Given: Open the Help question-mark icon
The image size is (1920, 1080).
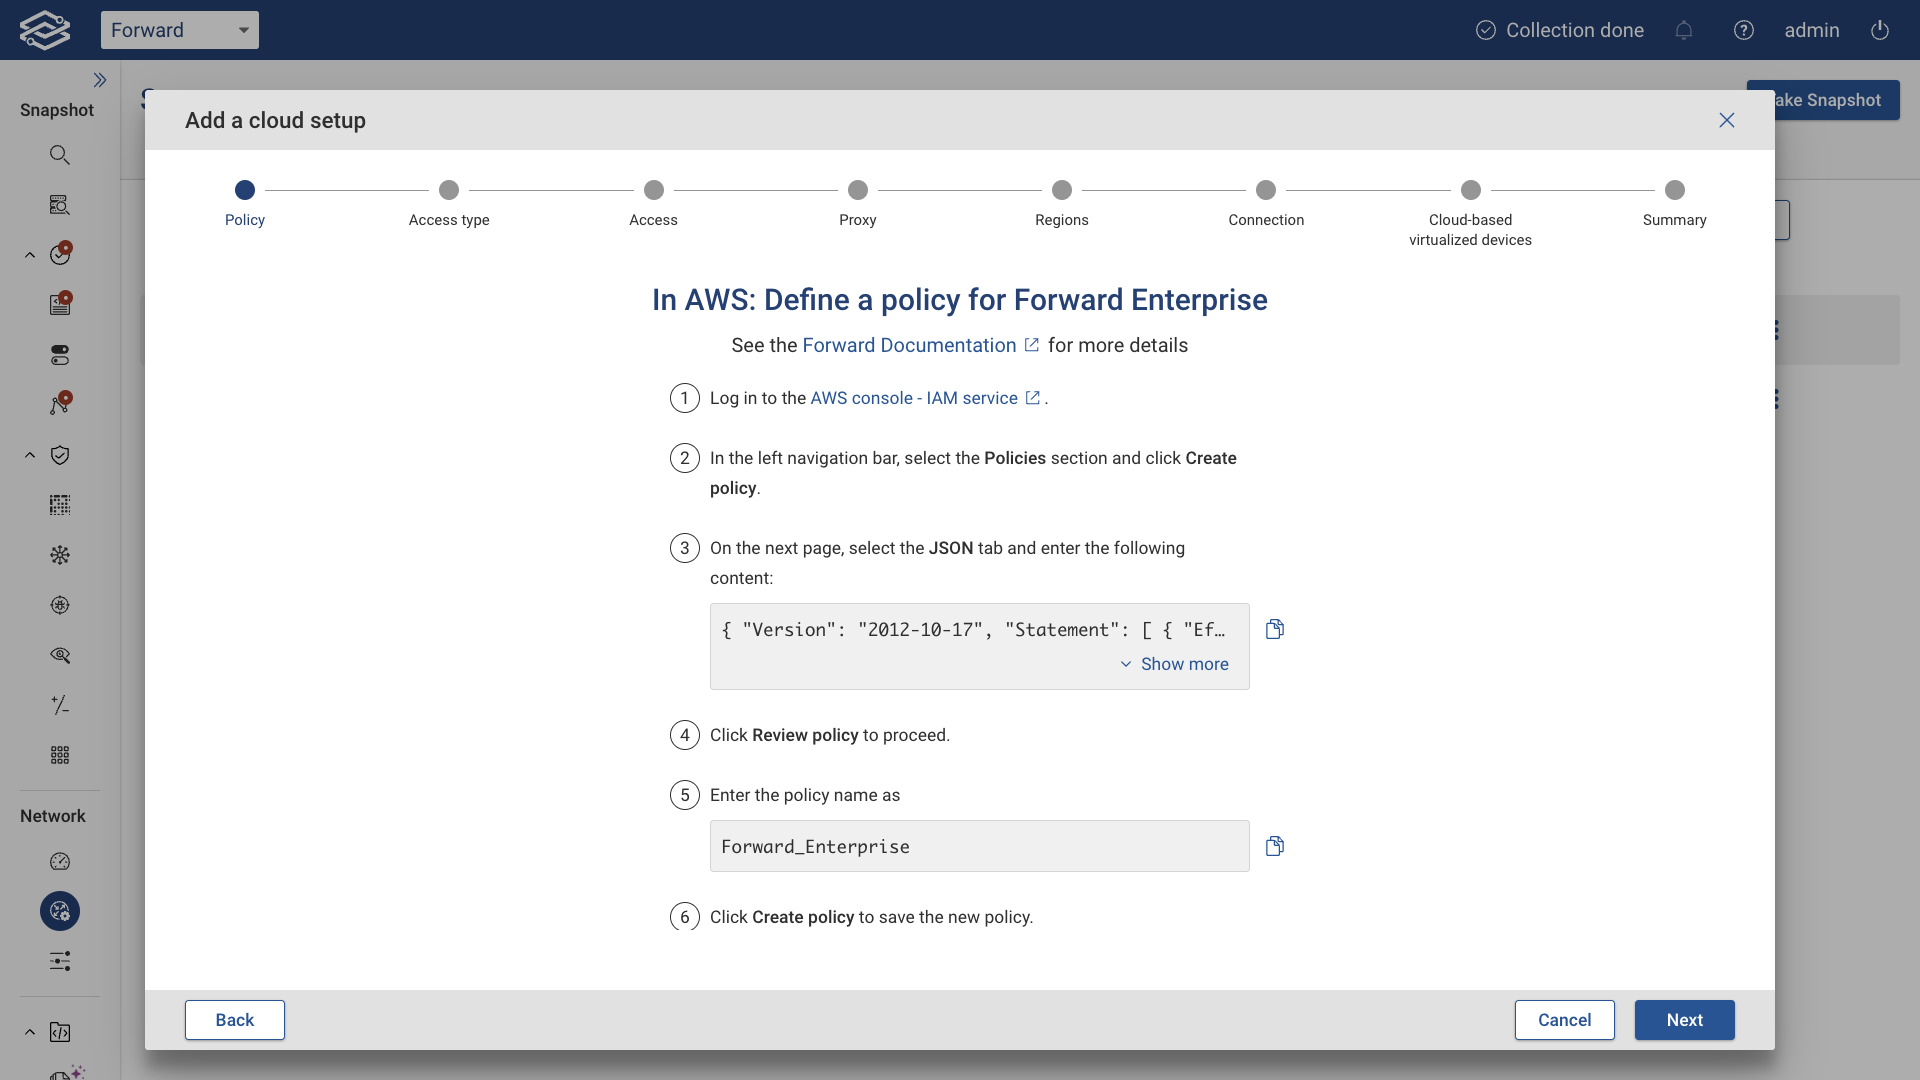Looking at the screenshot, I should (1744, 30).
